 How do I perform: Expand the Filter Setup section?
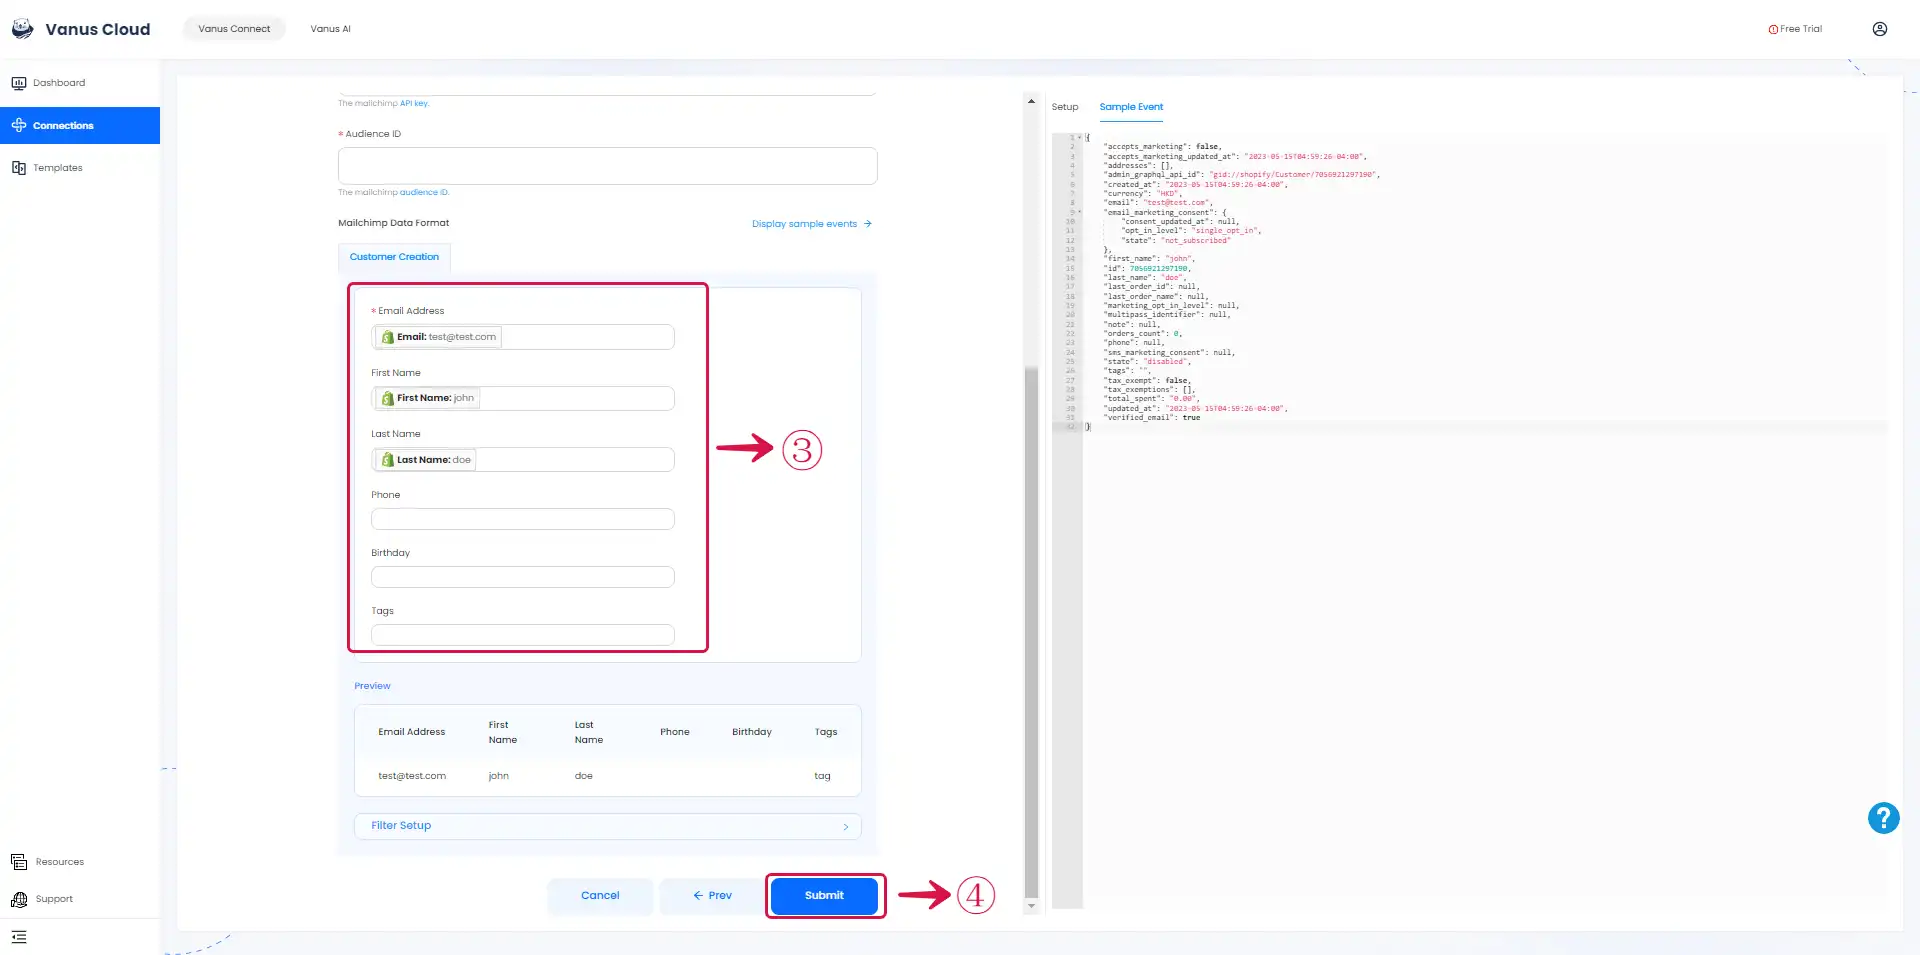(x=608, y=826)
